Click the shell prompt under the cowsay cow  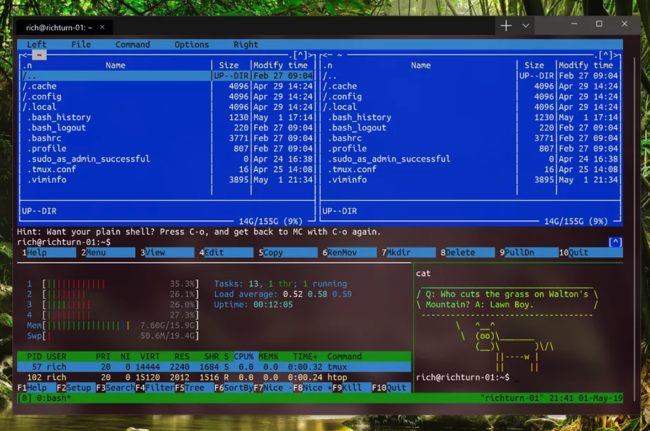tap(463, 377)
